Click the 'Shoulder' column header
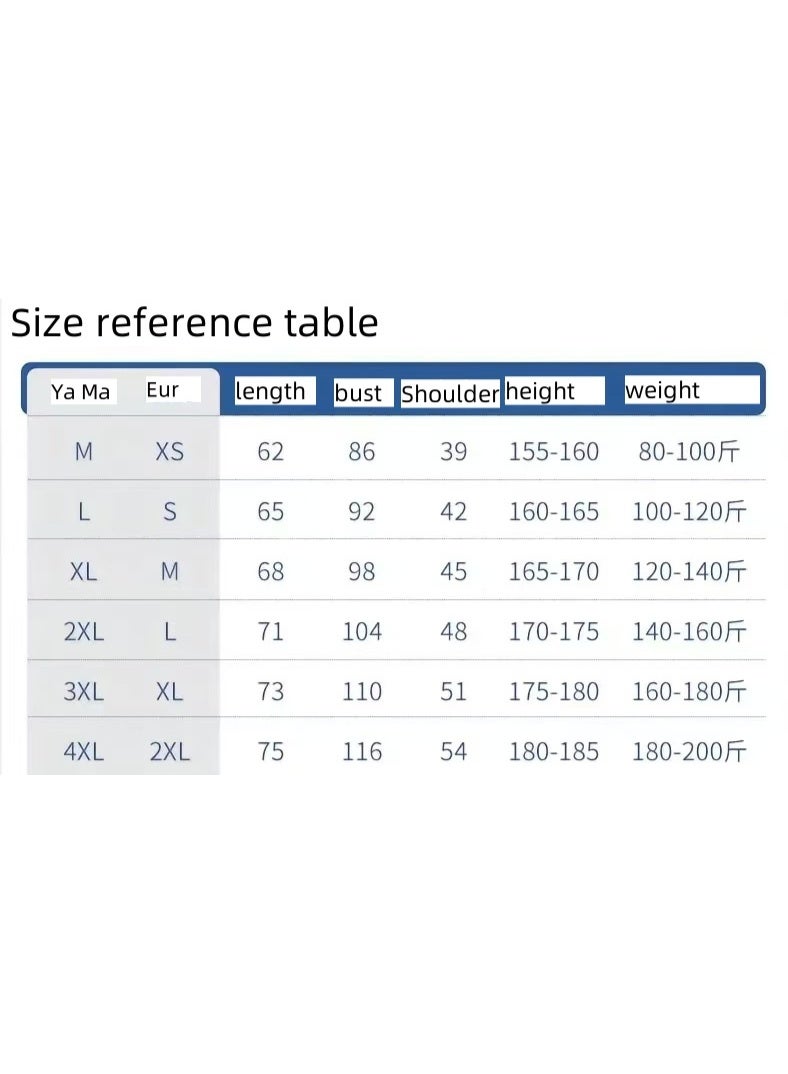The height and width of the screenshot is (1074, 788). pyautogui.click(x=450, y=394)
